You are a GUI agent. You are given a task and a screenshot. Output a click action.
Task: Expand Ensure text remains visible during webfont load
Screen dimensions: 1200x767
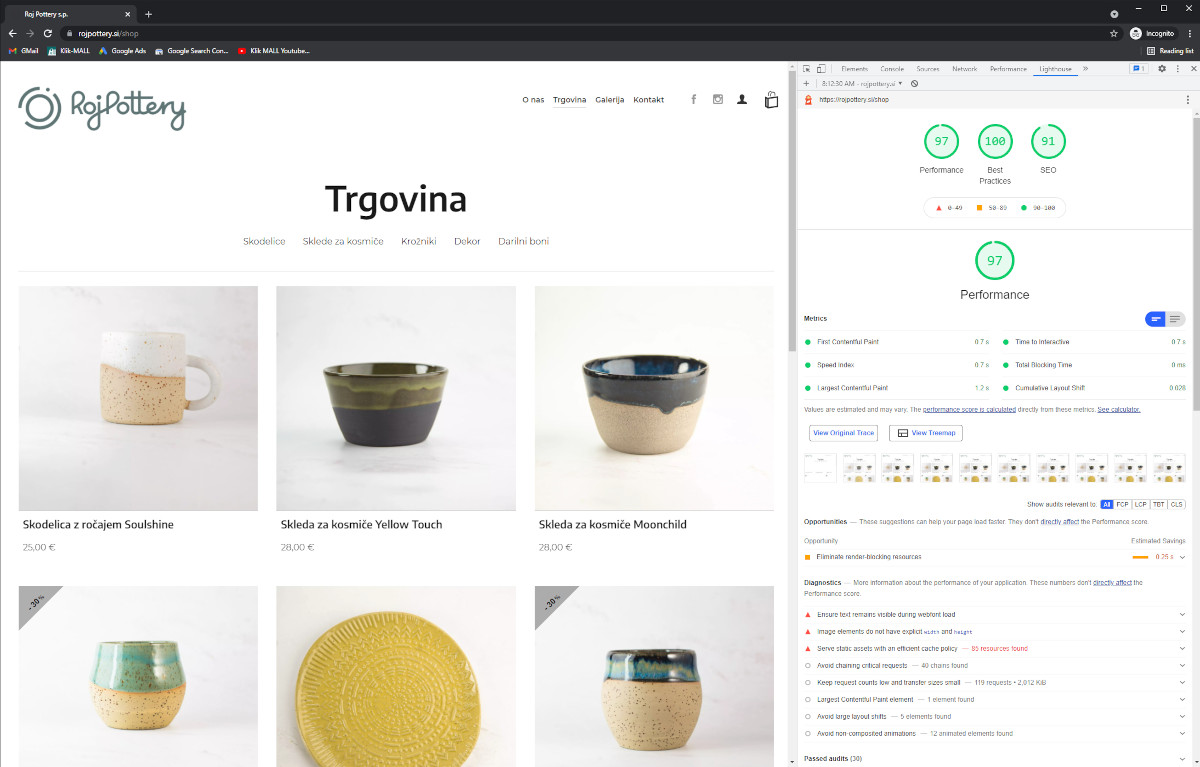click(x=995, y=614)
